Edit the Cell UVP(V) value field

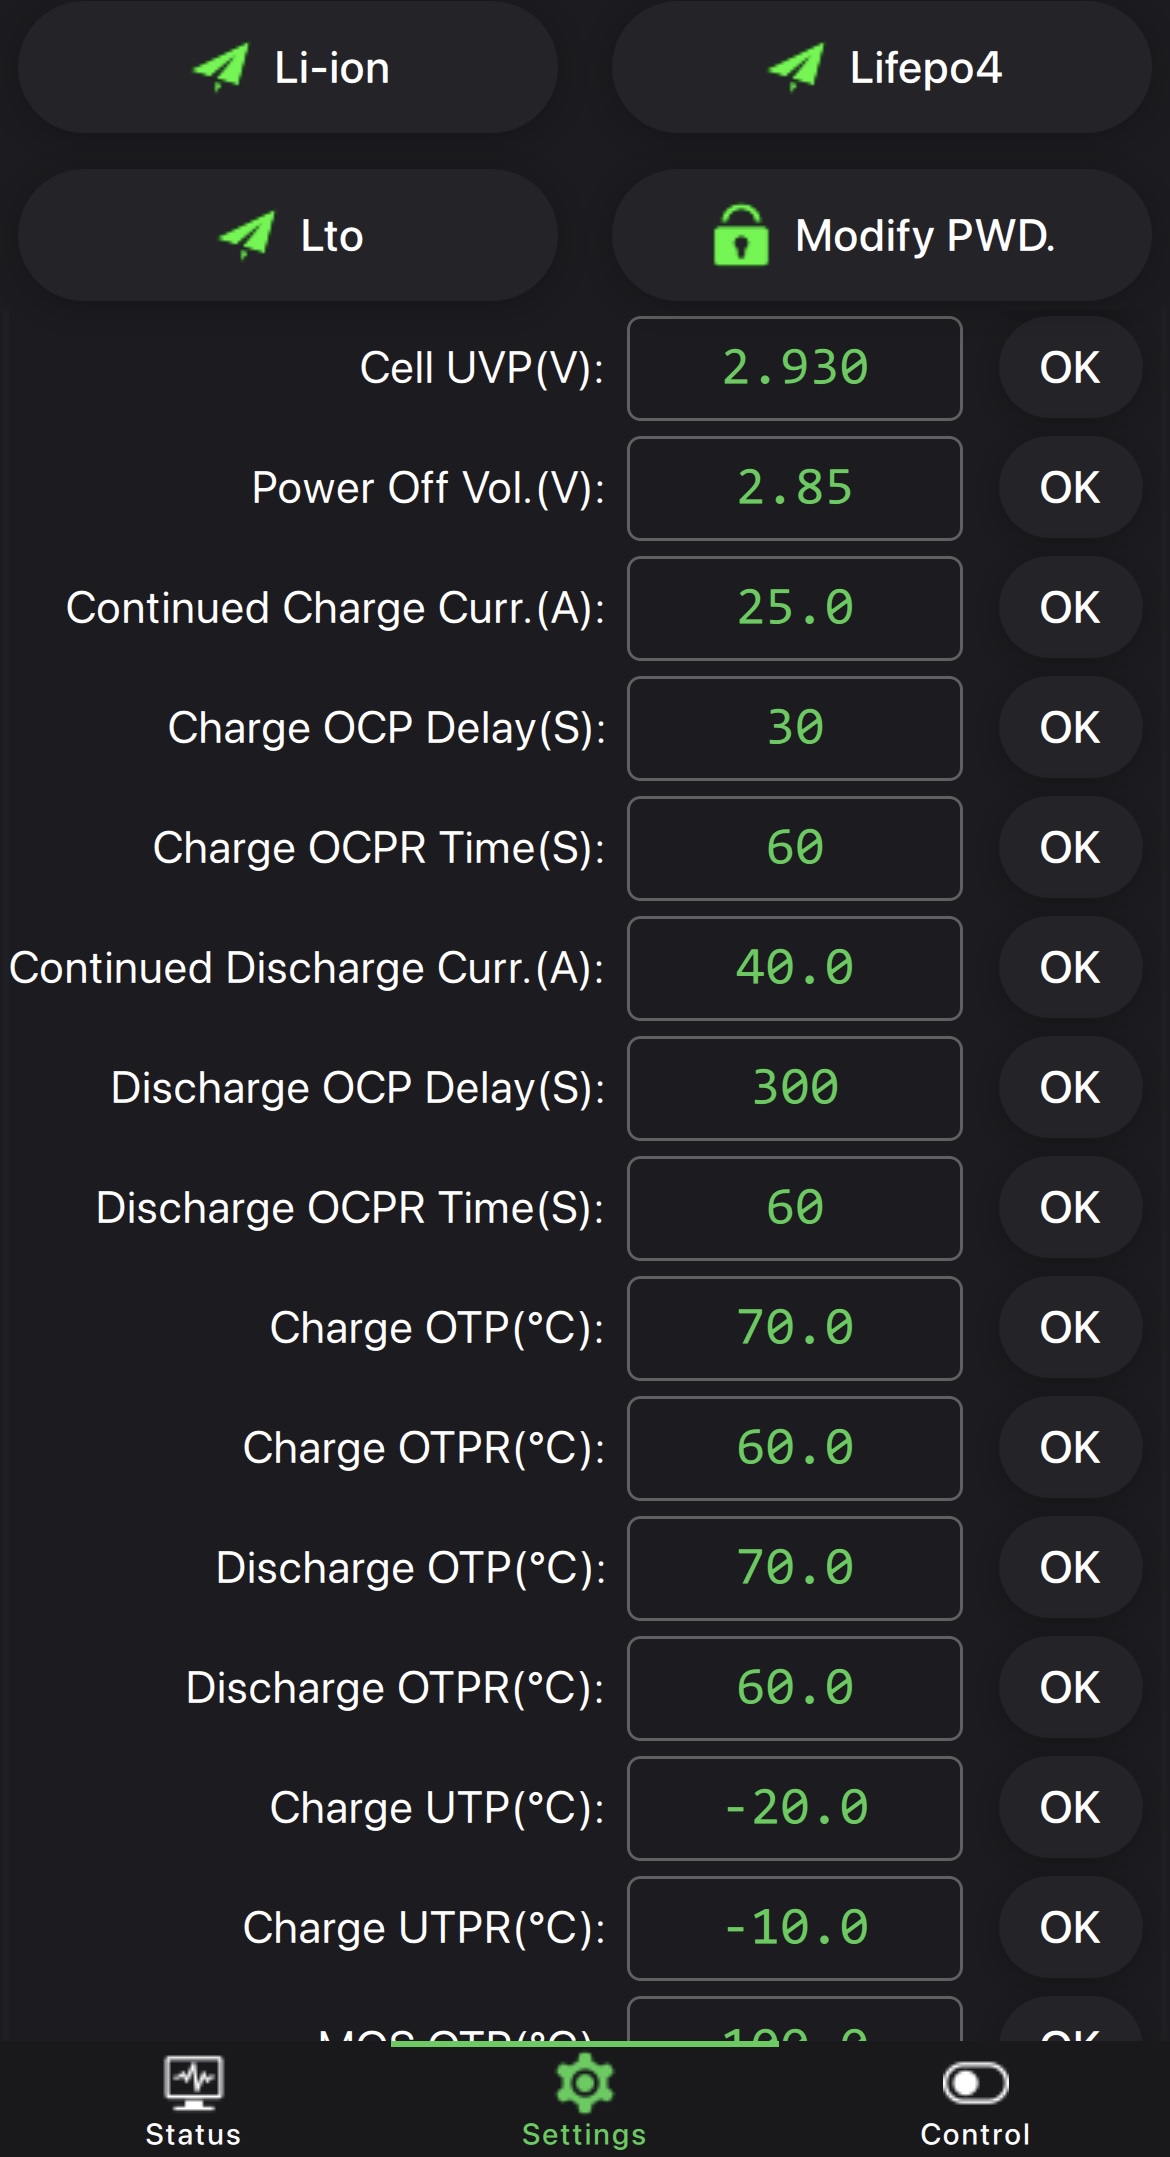(x=795, y=368)
